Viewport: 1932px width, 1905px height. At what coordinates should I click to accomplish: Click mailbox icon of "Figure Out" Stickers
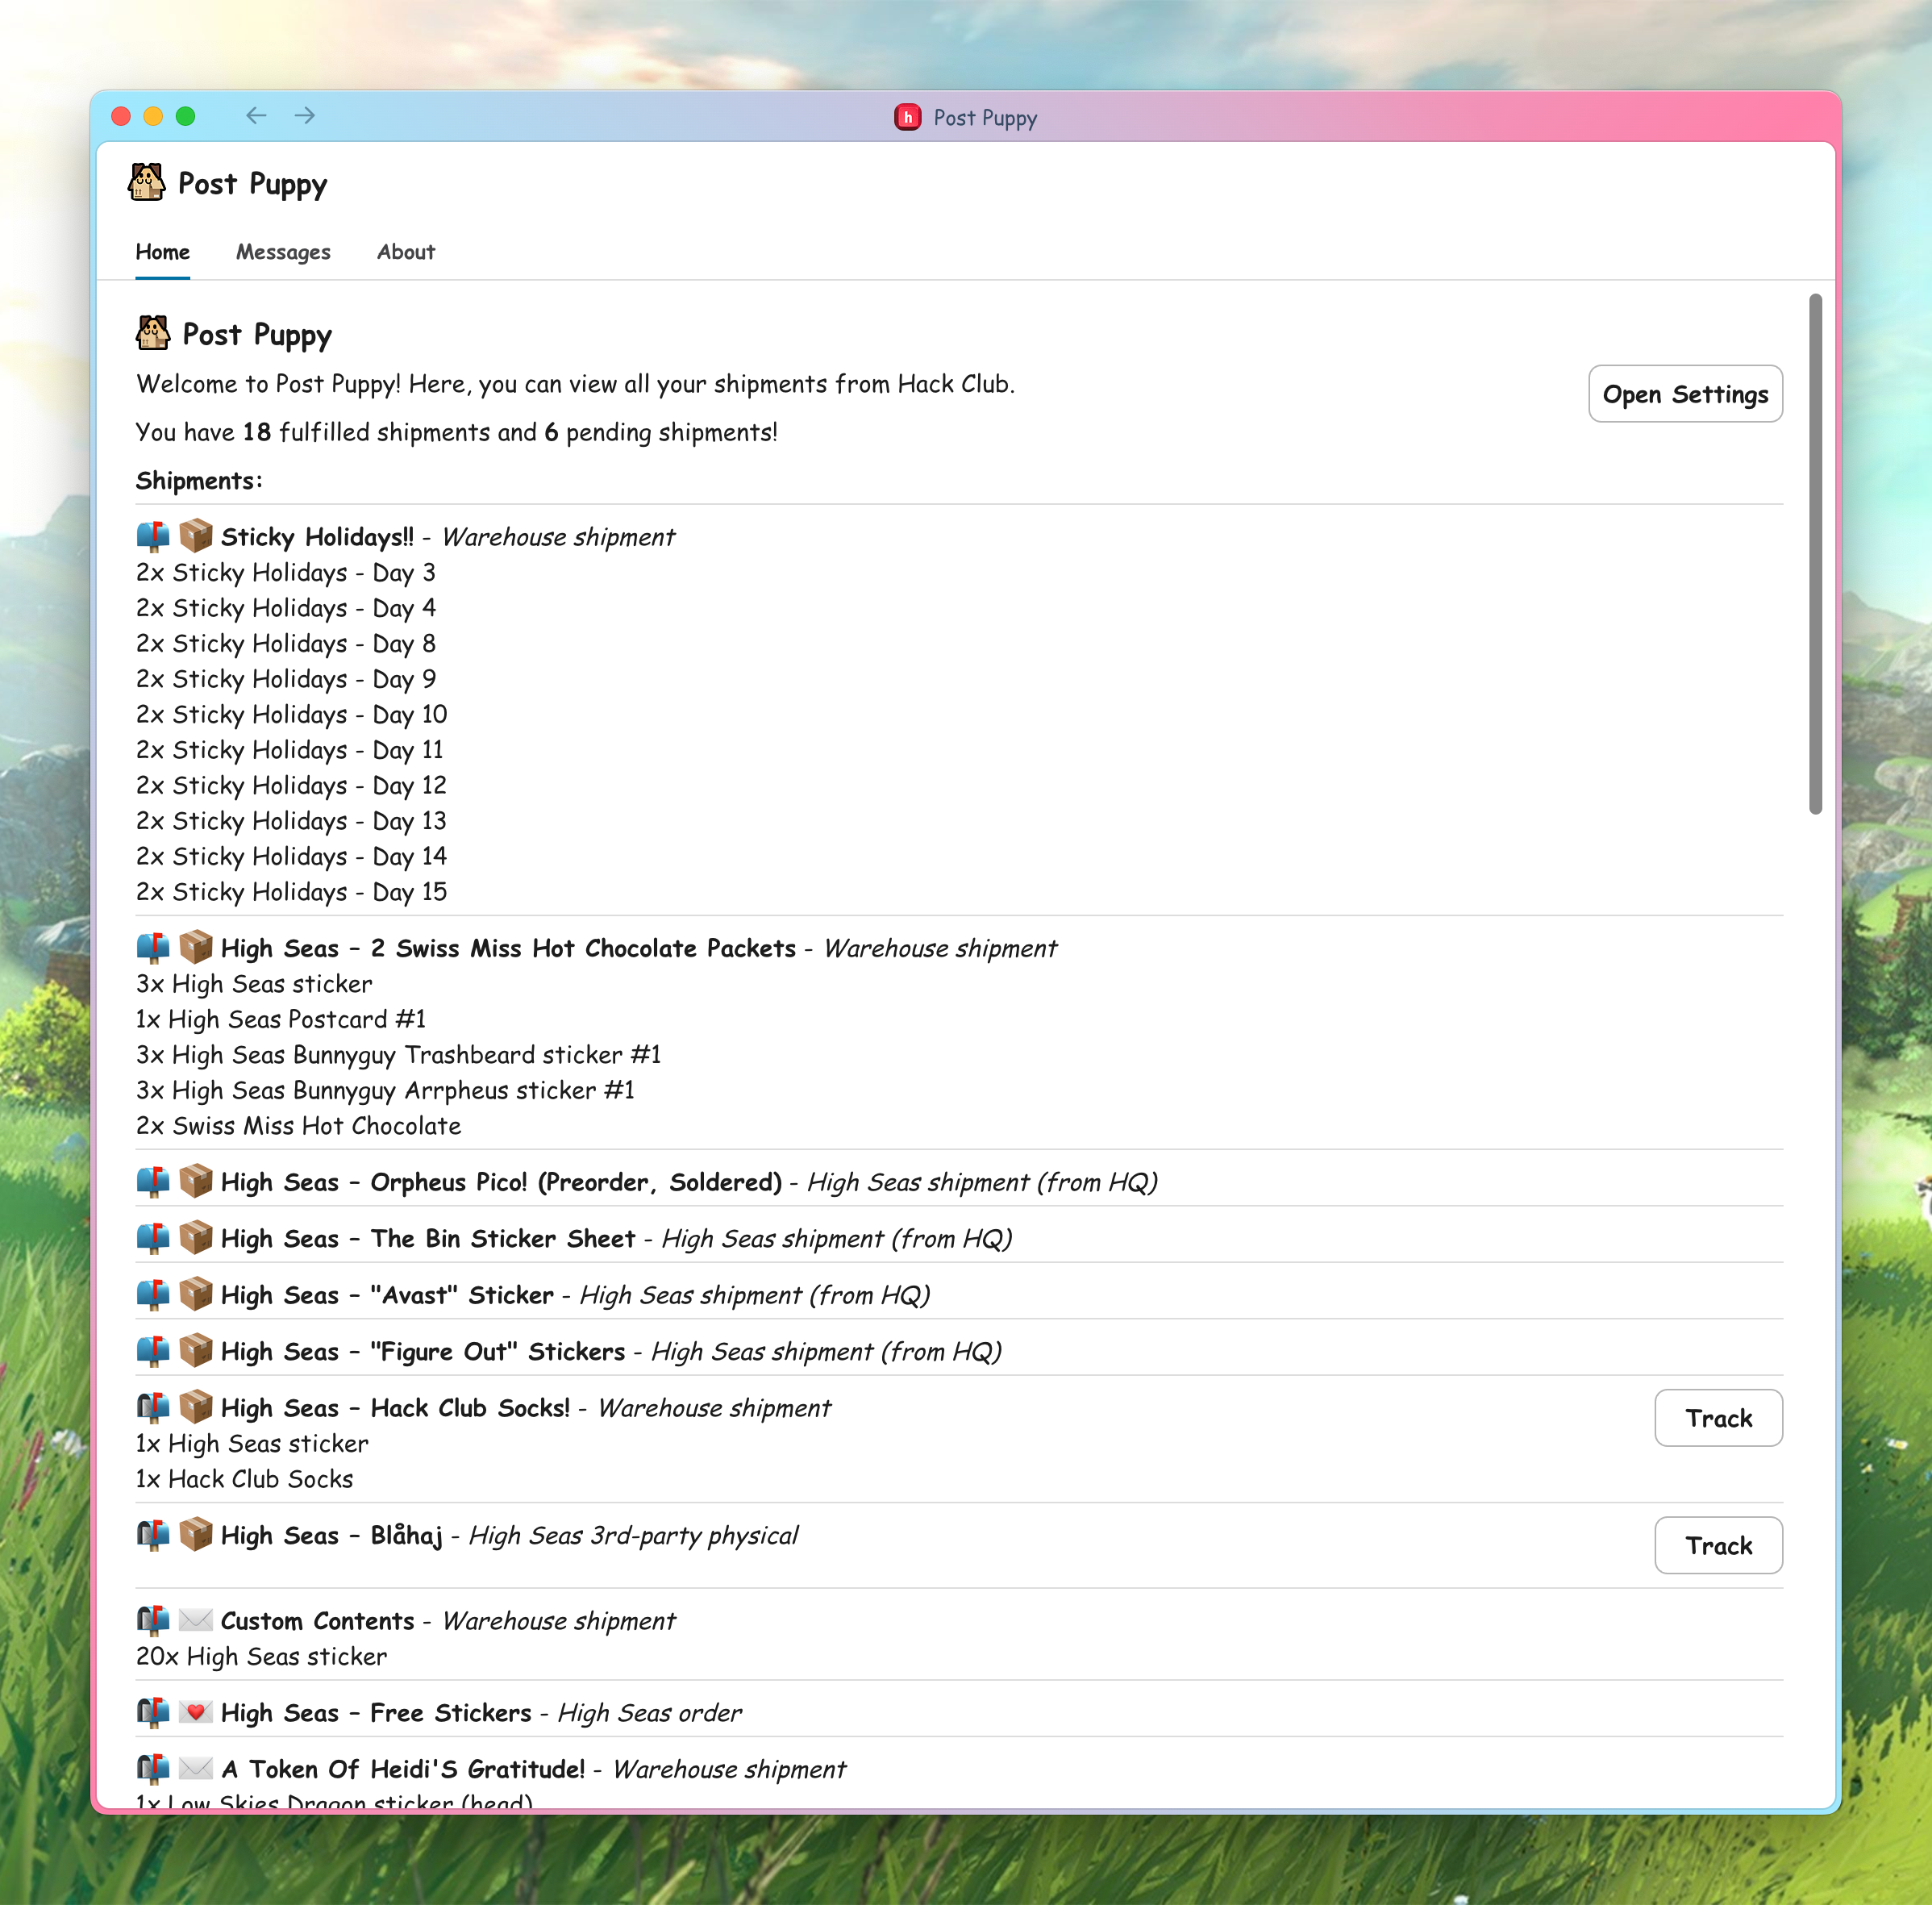tap(153, 1351)
